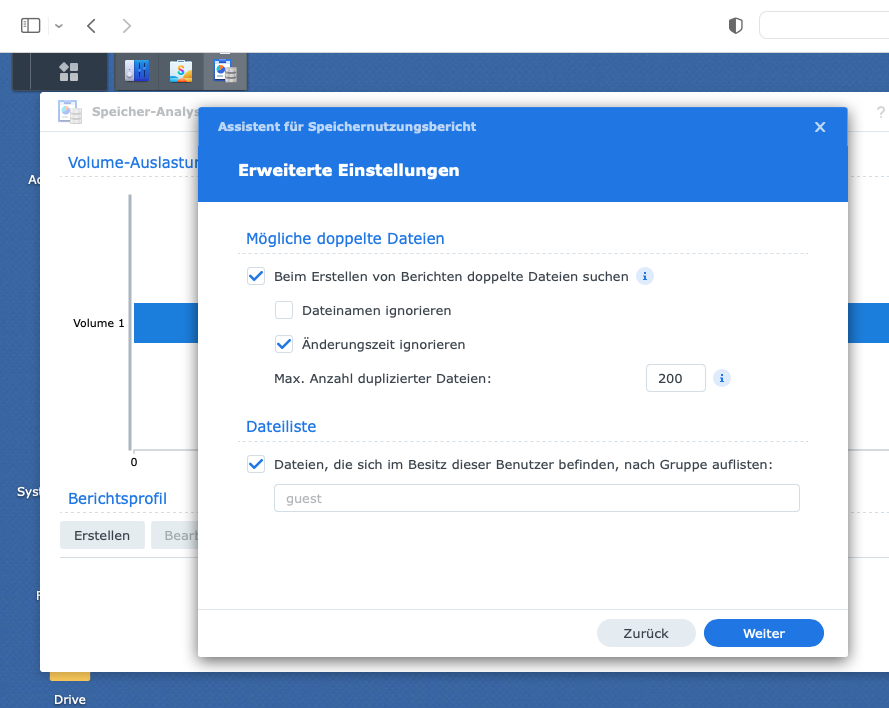Open Control Panel from the DSM taskbar

point(136,71)
